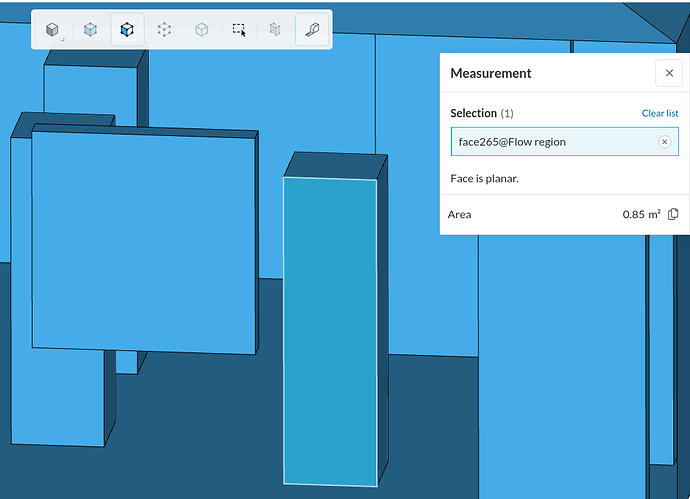The image size is (690, 499).
Task: Select the highlighted tall pillar front face
Action: [330, 331]
